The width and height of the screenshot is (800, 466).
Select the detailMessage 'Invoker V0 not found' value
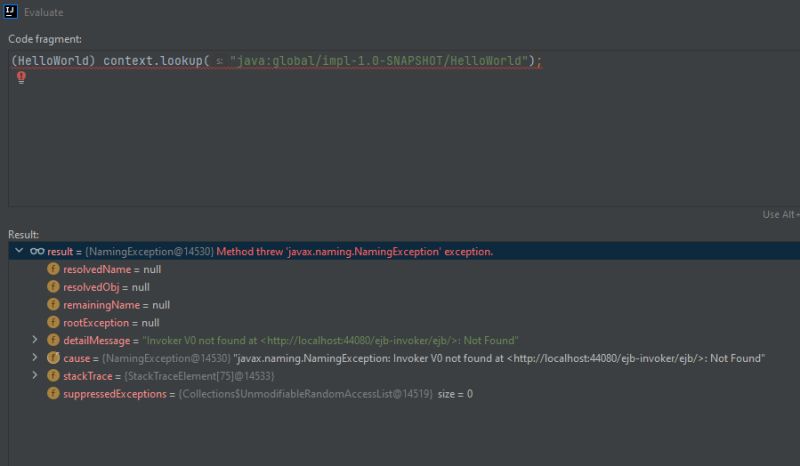click(x=330, y=340)
